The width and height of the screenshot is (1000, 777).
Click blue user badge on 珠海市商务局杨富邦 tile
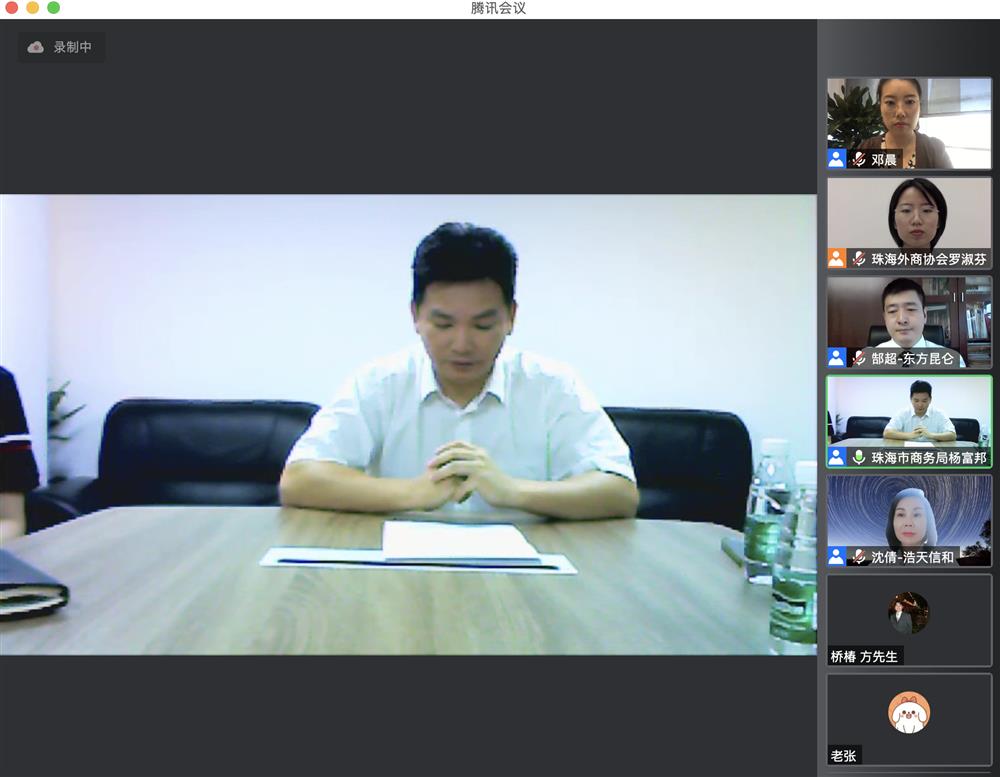pos(837,457)
